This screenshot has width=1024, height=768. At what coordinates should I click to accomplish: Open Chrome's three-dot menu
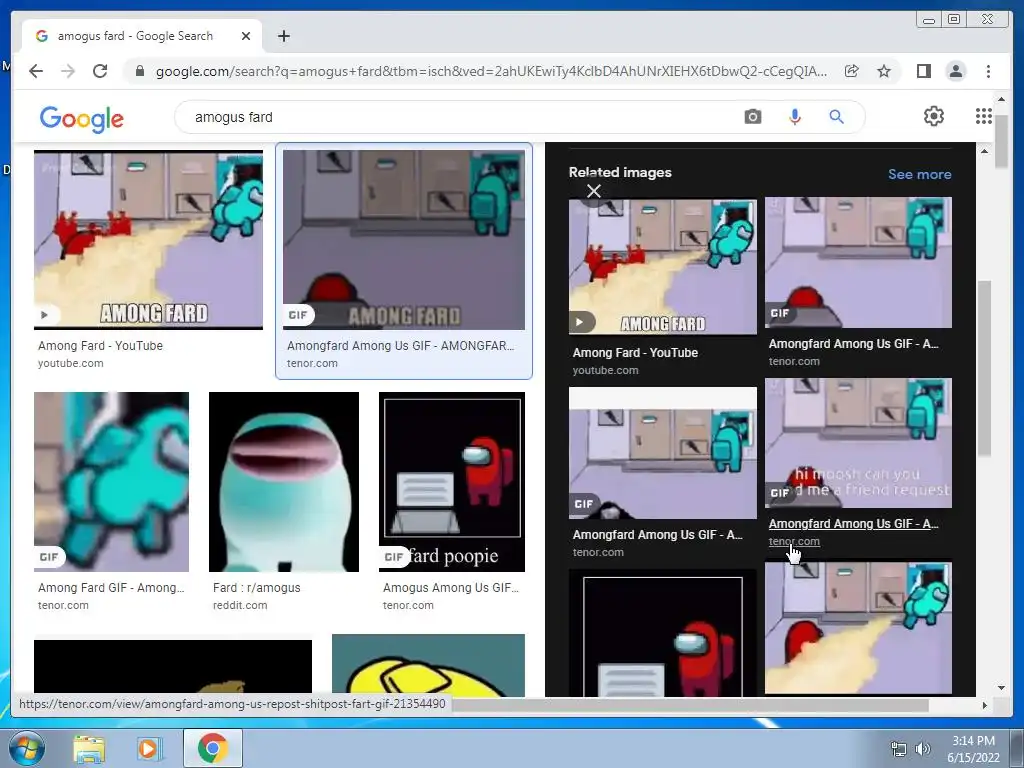tap(988, 71)
